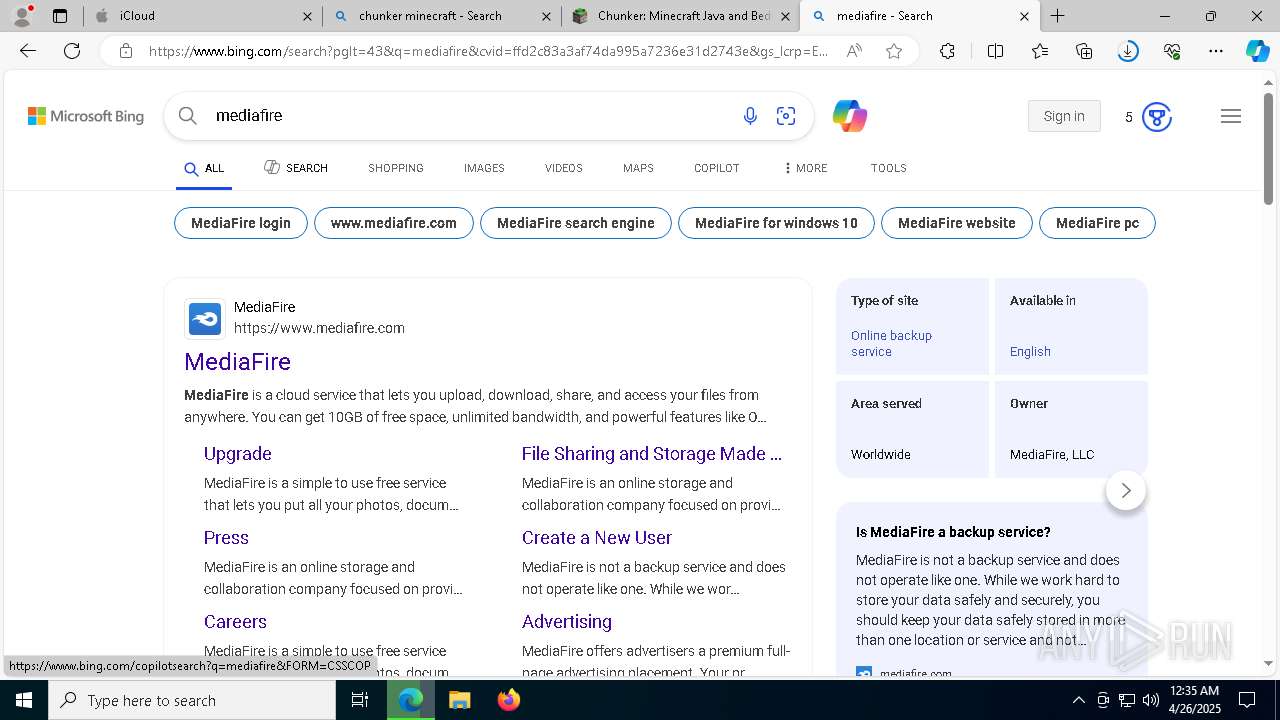This screenshot has height=720, width=1280.
Task: Click MediaFire pc suggestion chip
Action: (x=1098, y=223)
